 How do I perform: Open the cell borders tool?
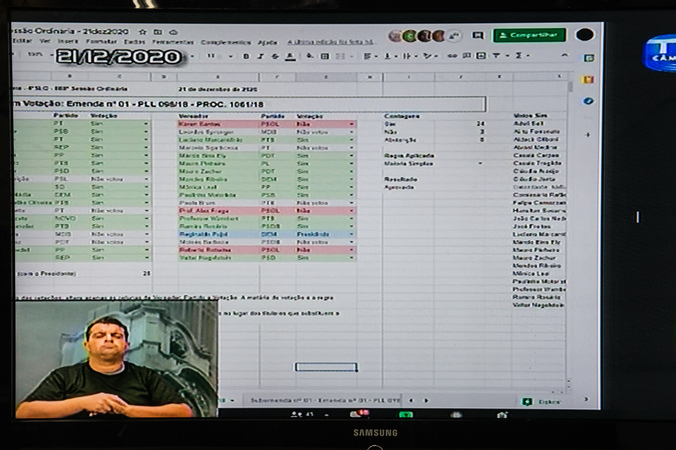click(x=325, y=56)
